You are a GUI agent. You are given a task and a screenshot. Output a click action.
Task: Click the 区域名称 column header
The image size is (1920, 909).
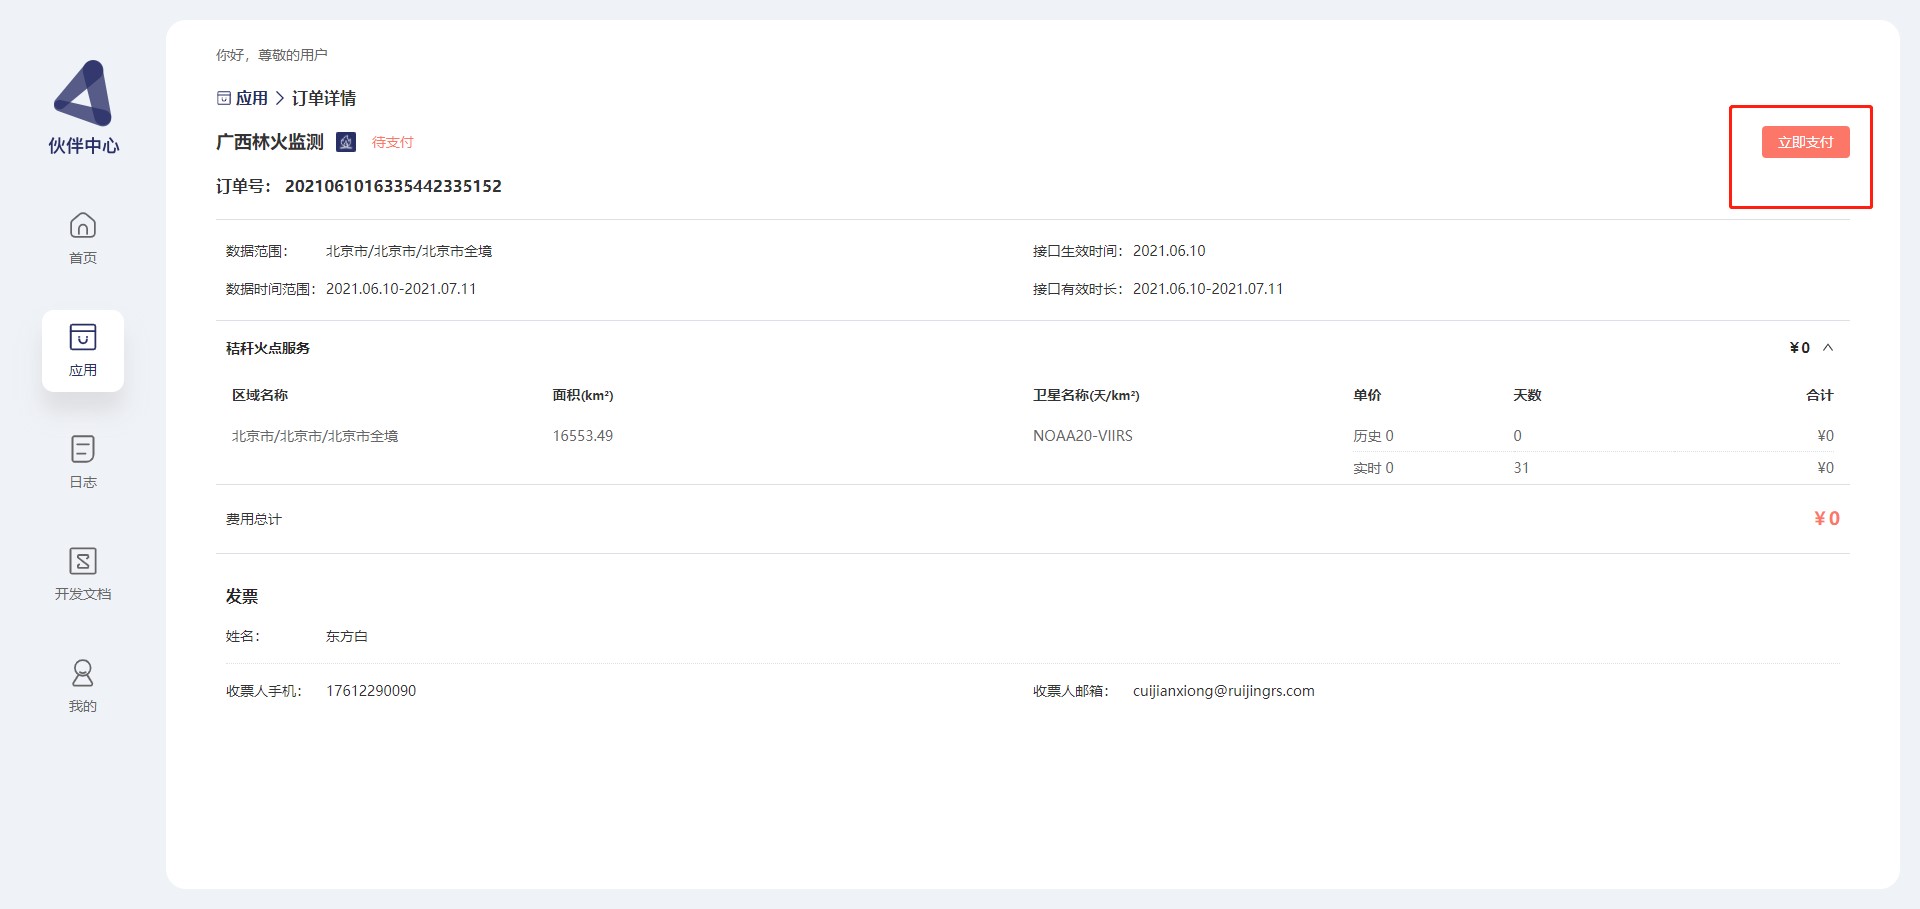(x=260, y=395)
